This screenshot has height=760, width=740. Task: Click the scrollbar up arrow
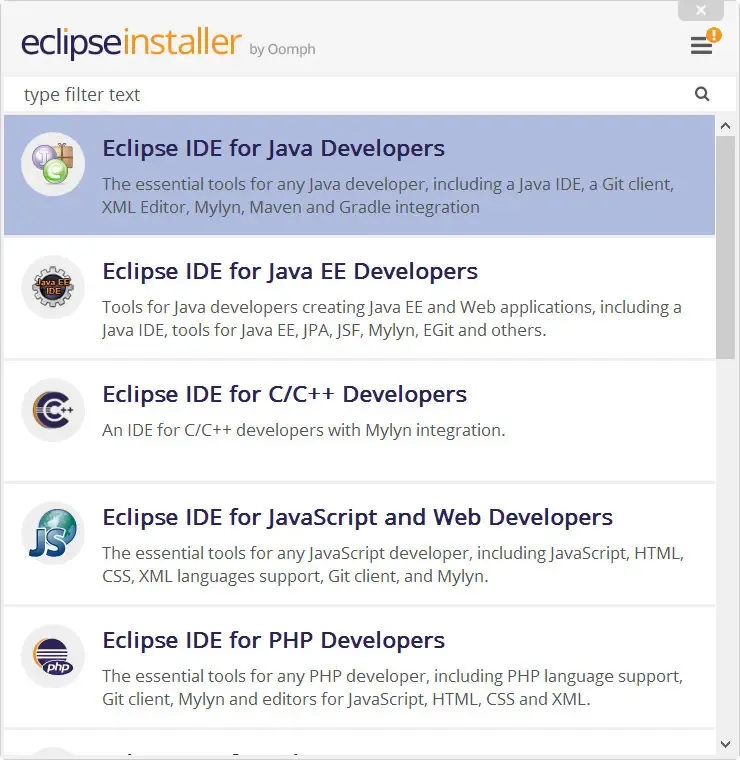(x=725, y=126)
